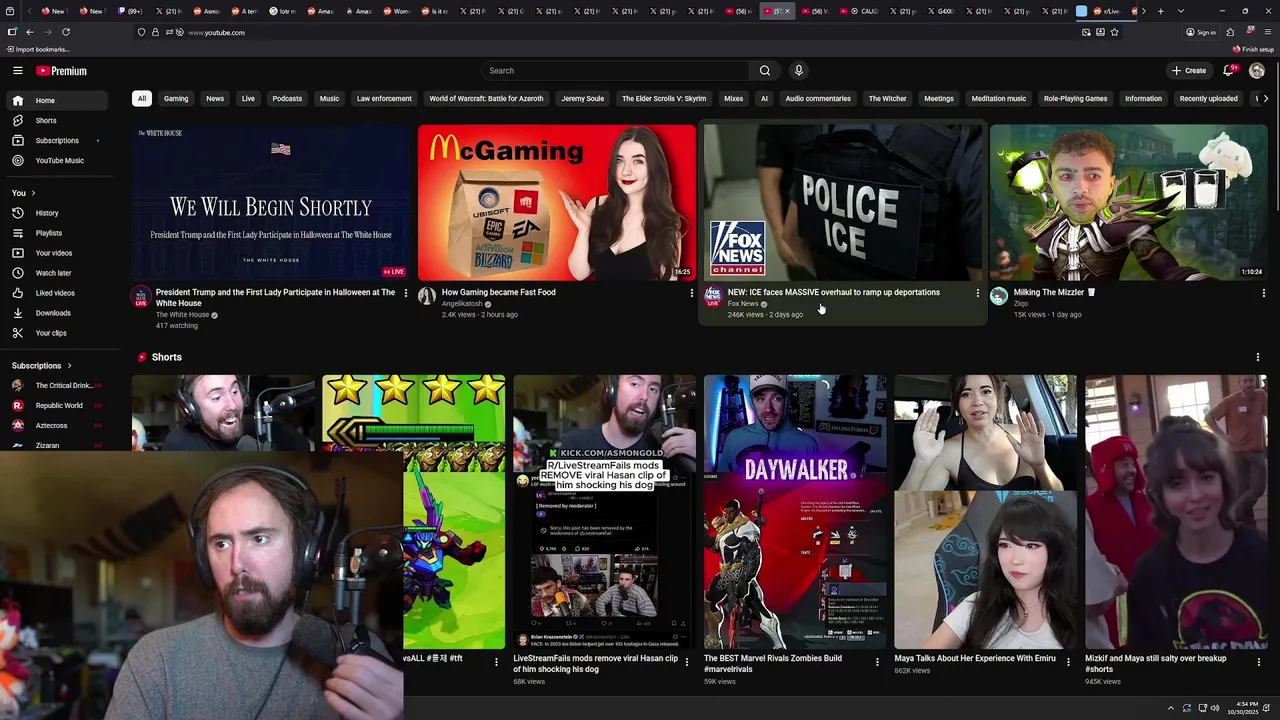The height and width of the screenshot is (720, 1280).
Task: Click browser Sign in button
Action: coord(1201,32)
